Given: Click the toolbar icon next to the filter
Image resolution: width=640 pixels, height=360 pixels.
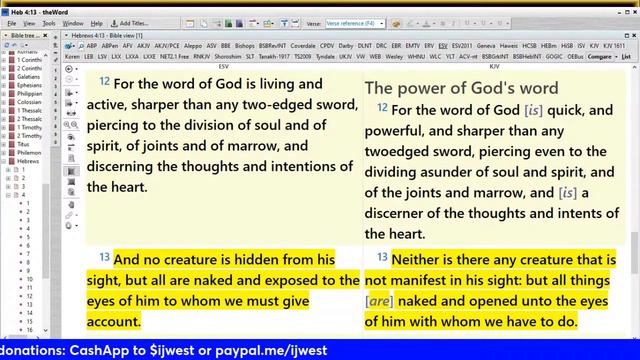Looking at the screenshot, I should (x=295, y=24).
